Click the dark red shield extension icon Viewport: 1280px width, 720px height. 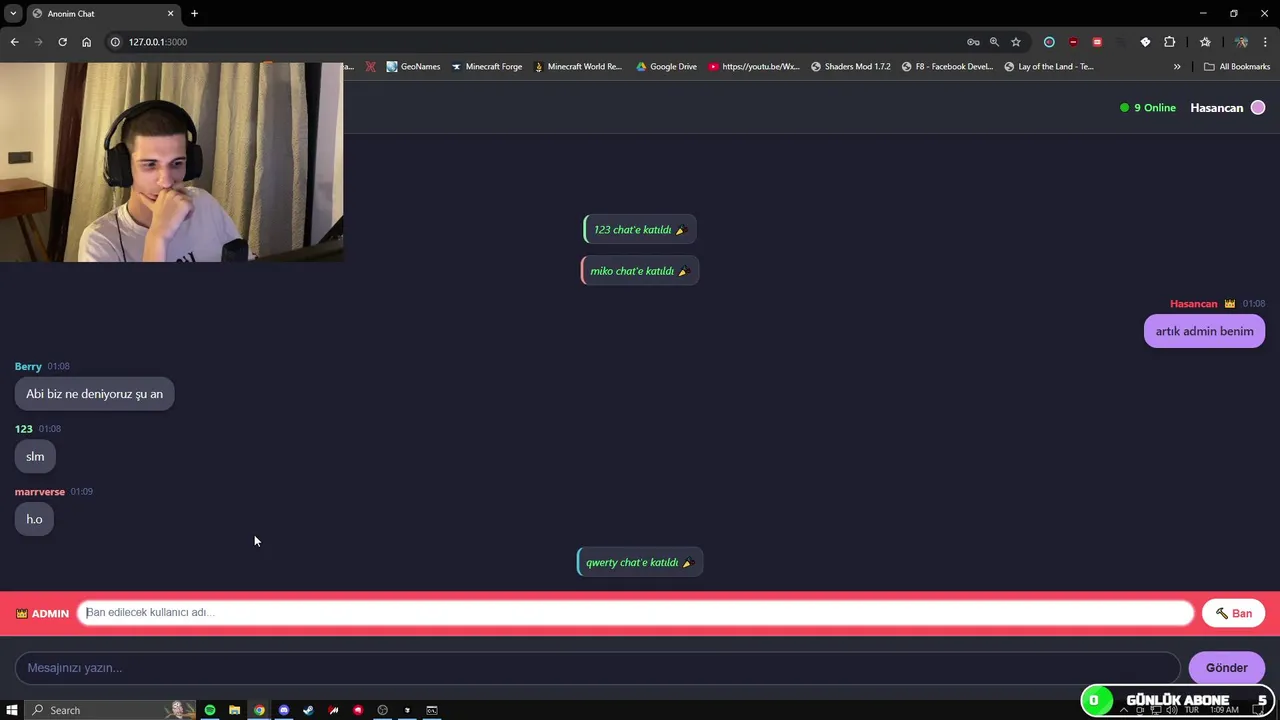click(x=1073, y=42)
